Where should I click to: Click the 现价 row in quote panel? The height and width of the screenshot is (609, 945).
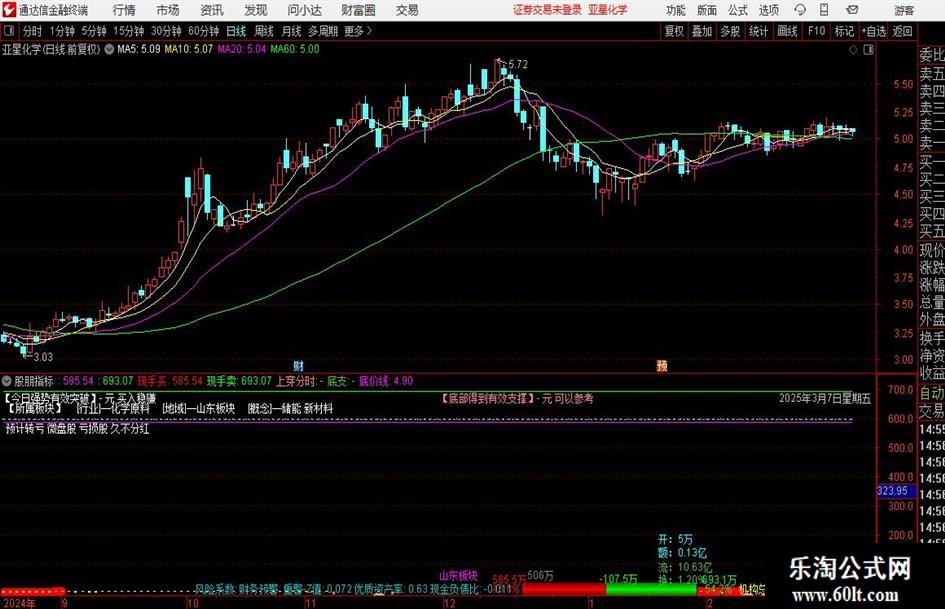(932, 250)
